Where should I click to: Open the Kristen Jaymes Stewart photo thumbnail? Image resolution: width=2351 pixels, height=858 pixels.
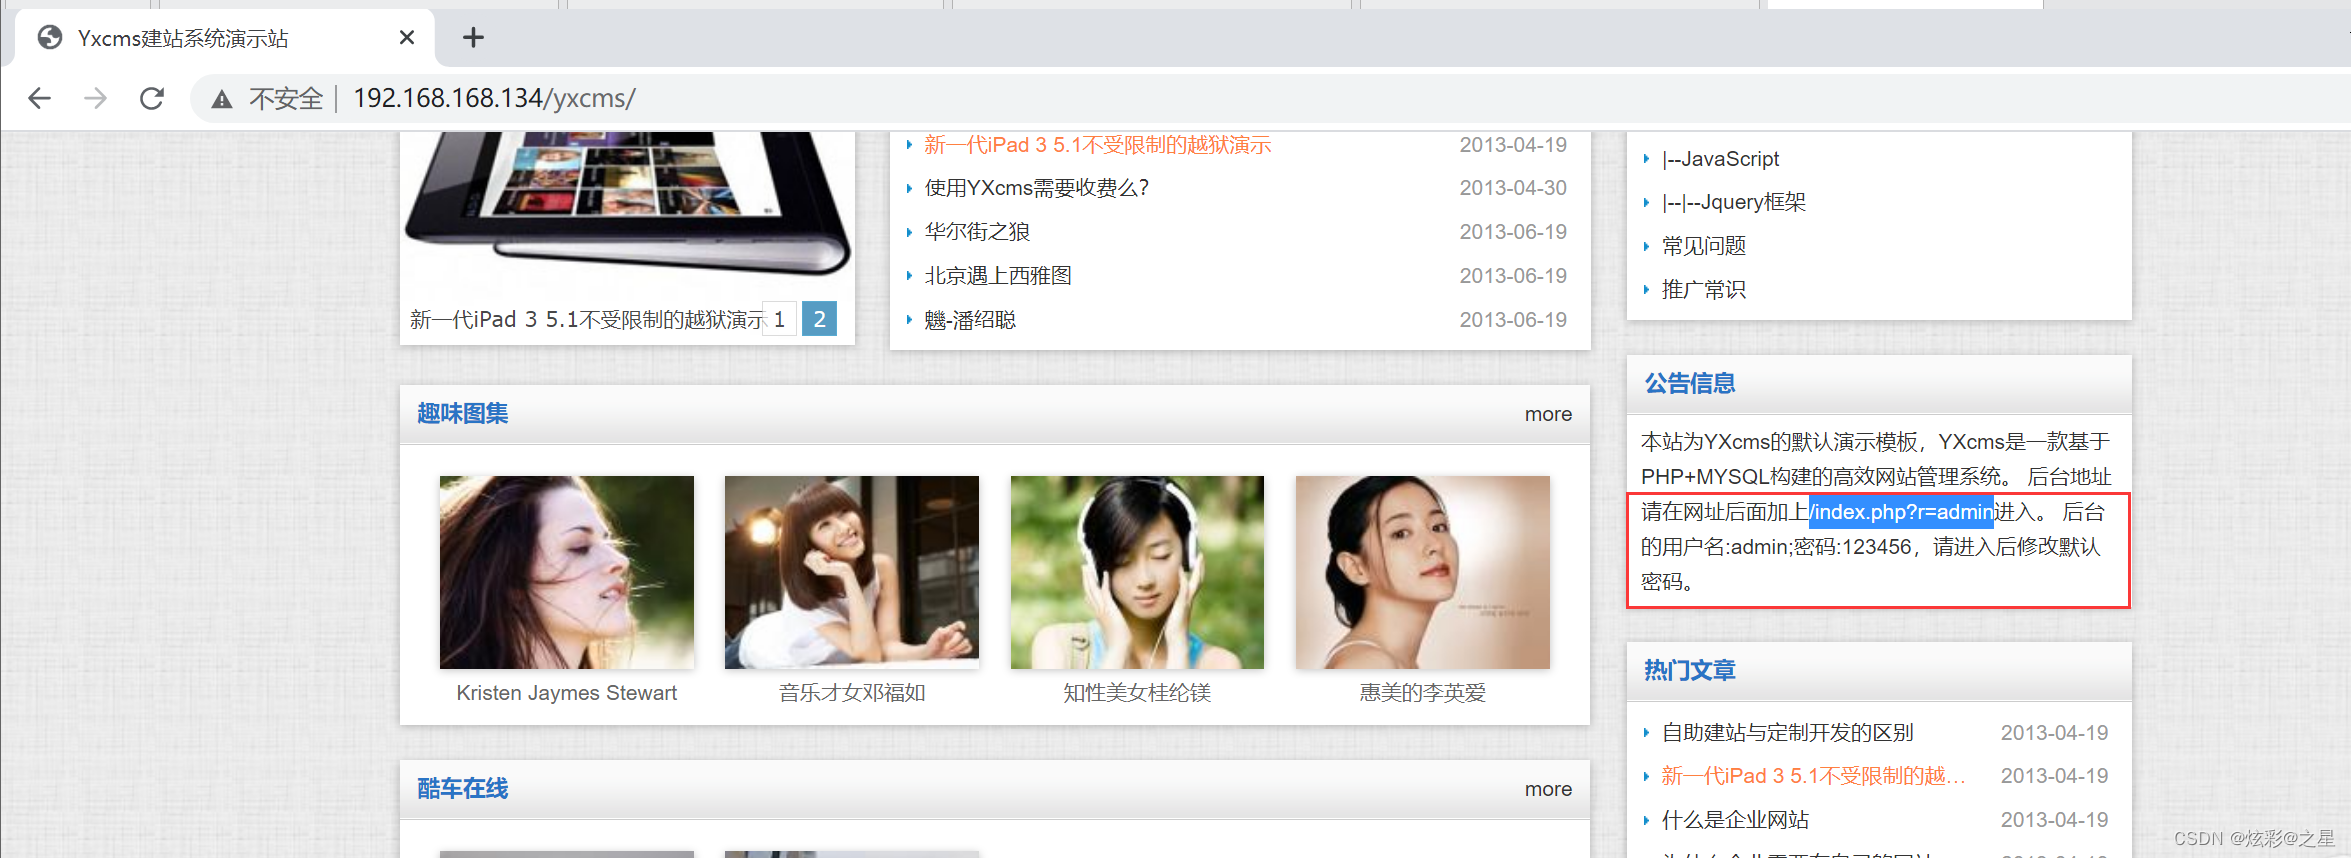566,572
